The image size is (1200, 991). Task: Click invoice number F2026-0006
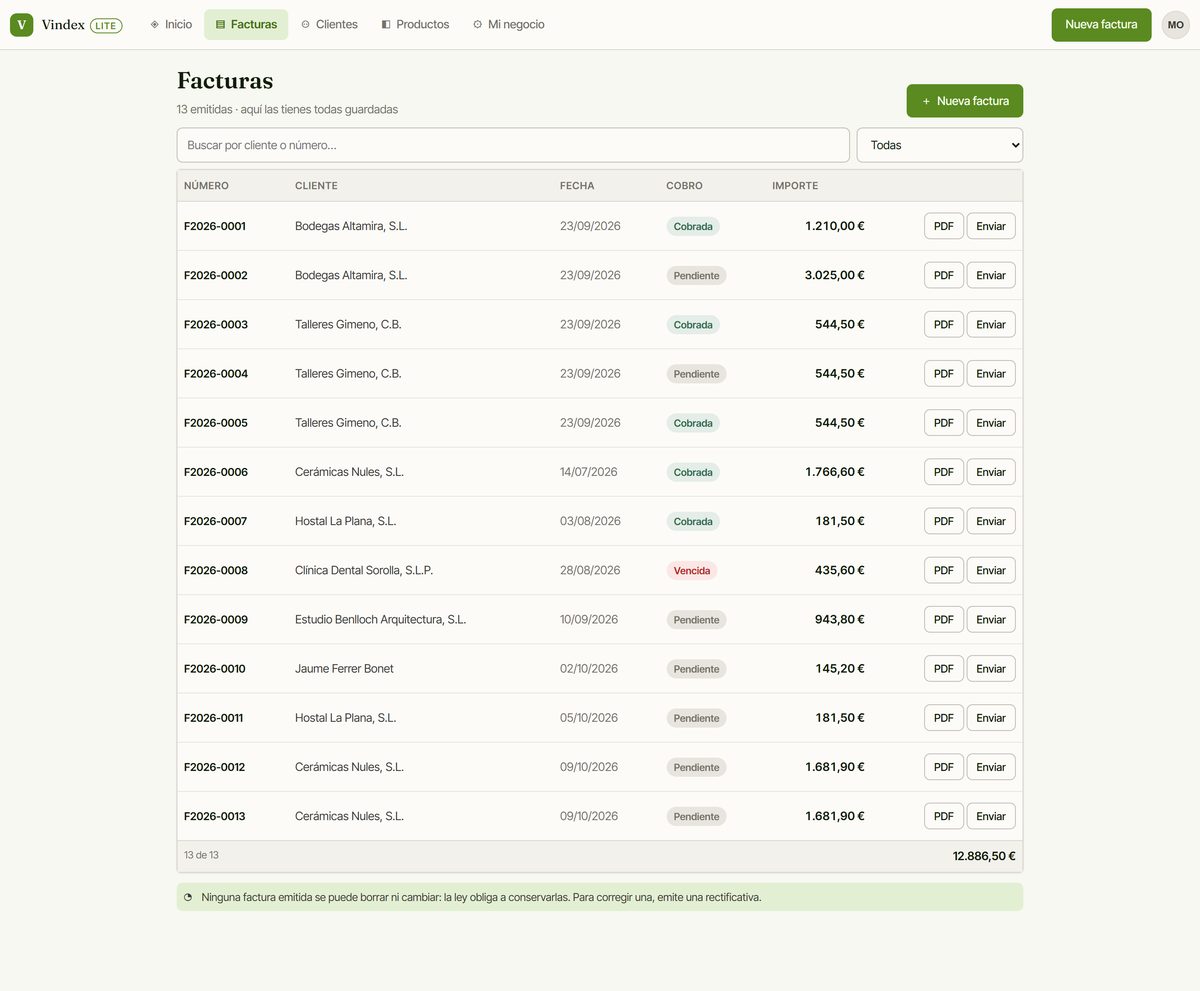click(x=216, y=472)
